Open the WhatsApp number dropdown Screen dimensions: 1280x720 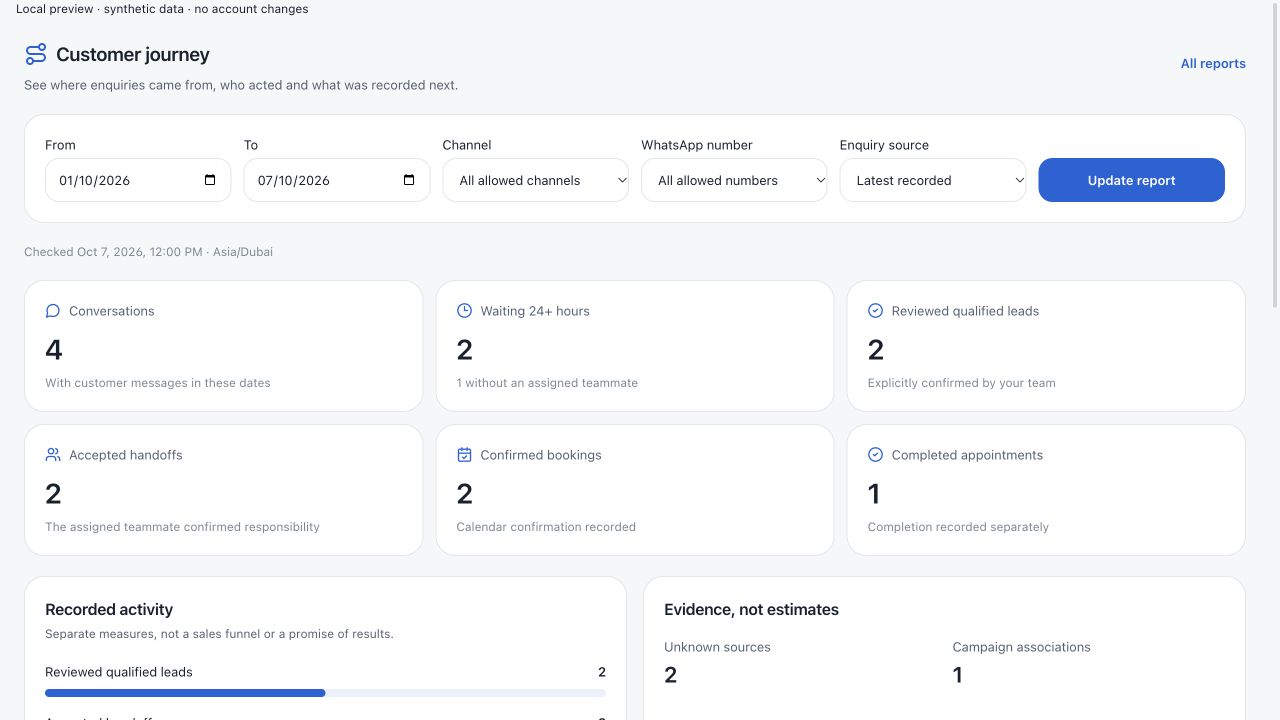click(x=734, y=180)
